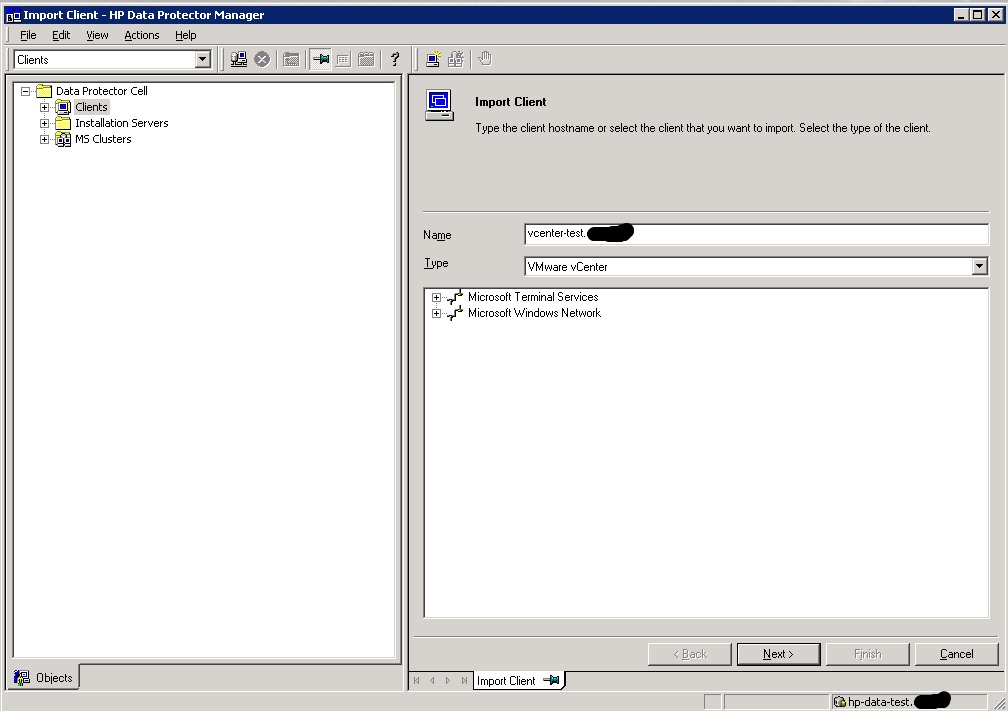Click the disabled Back button
This screenshot has width=1008, height=711.
pyautogui.click(x=689, y=654)
